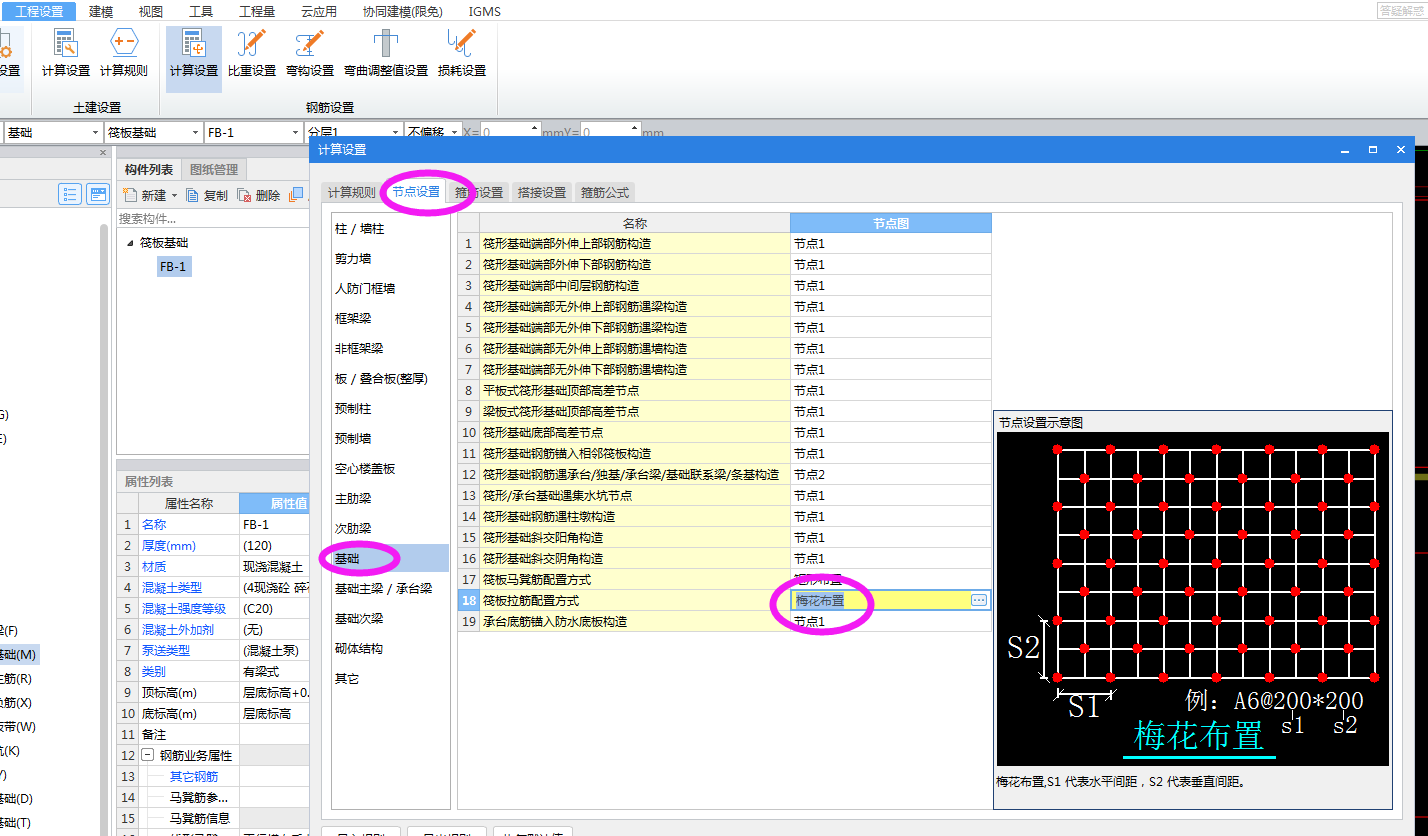The width and height of the screenshot is (1428, 836).
Task: Click the 新建 component icon
Action: pyautogui.click(x=129, y=195)
